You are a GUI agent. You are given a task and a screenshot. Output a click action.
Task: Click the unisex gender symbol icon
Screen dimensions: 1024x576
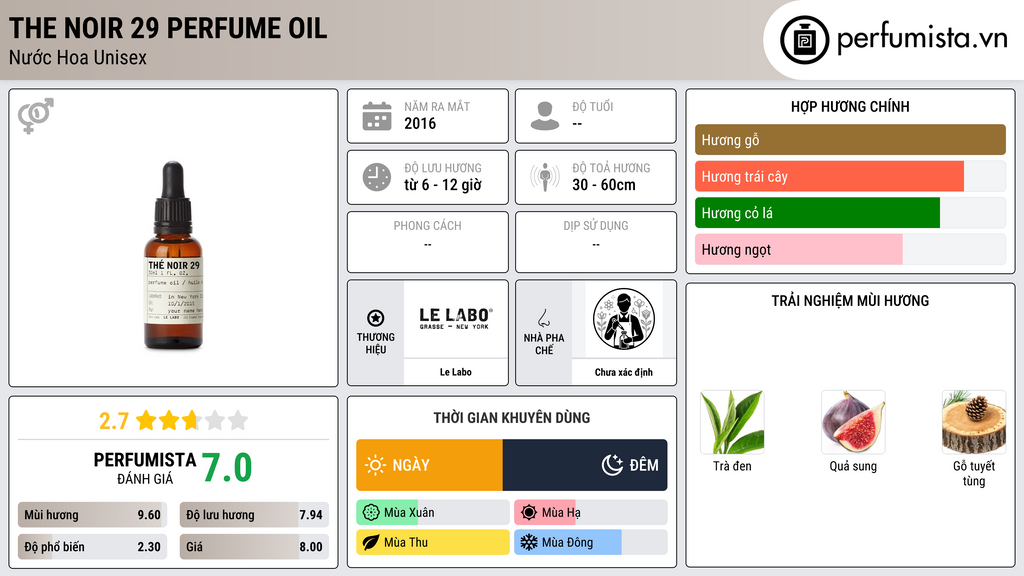tap(36, 116)
